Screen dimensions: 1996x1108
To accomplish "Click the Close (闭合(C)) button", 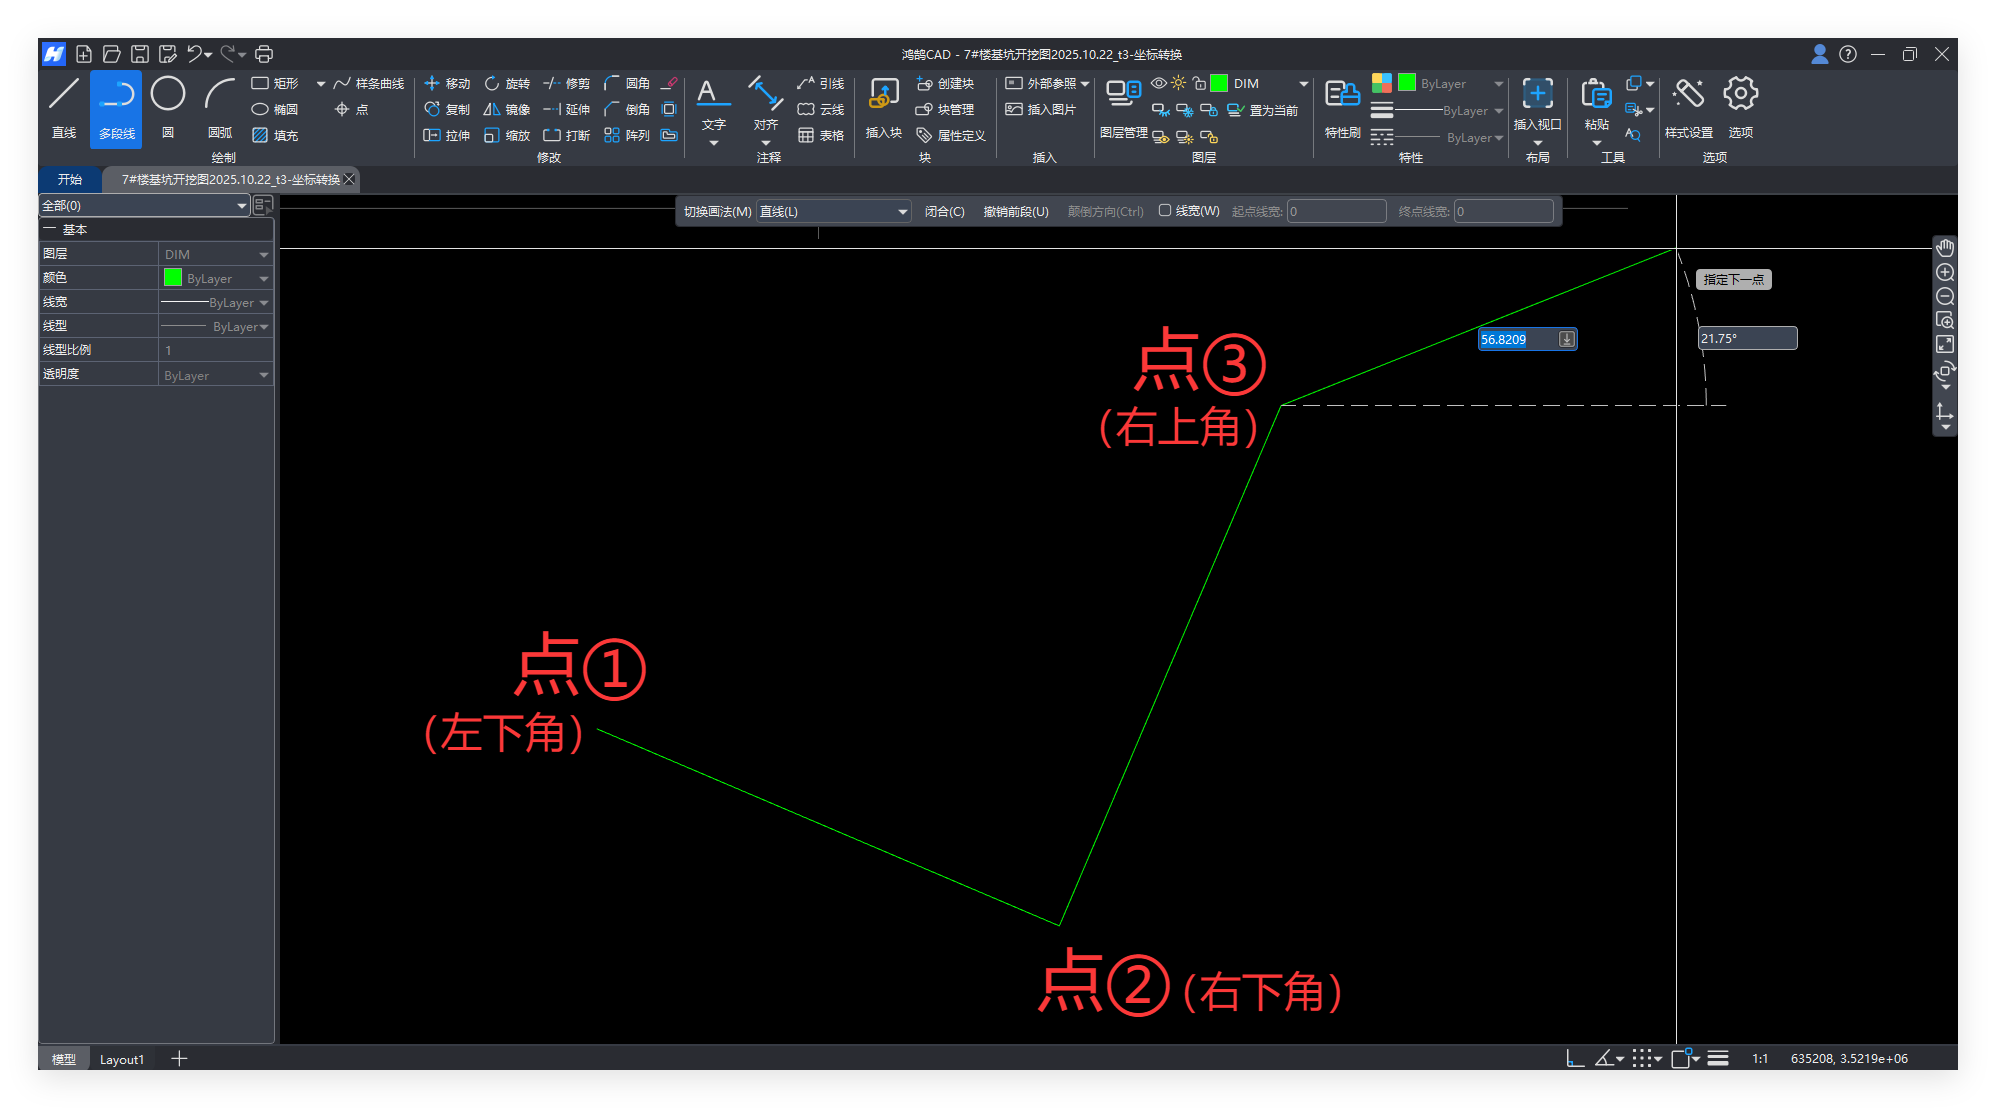I will 944,211.
